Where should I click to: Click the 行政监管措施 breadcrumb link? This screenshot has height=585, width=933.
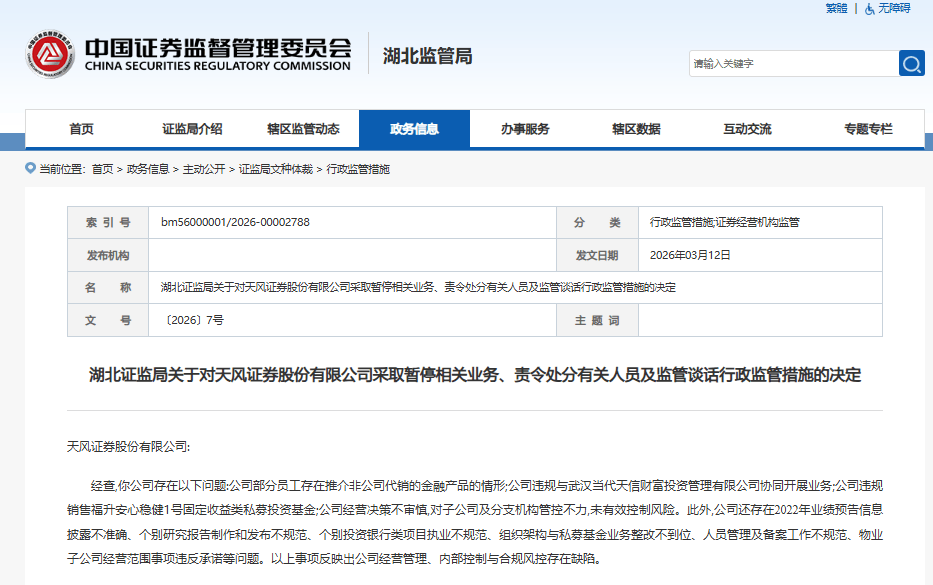[358, 170]
